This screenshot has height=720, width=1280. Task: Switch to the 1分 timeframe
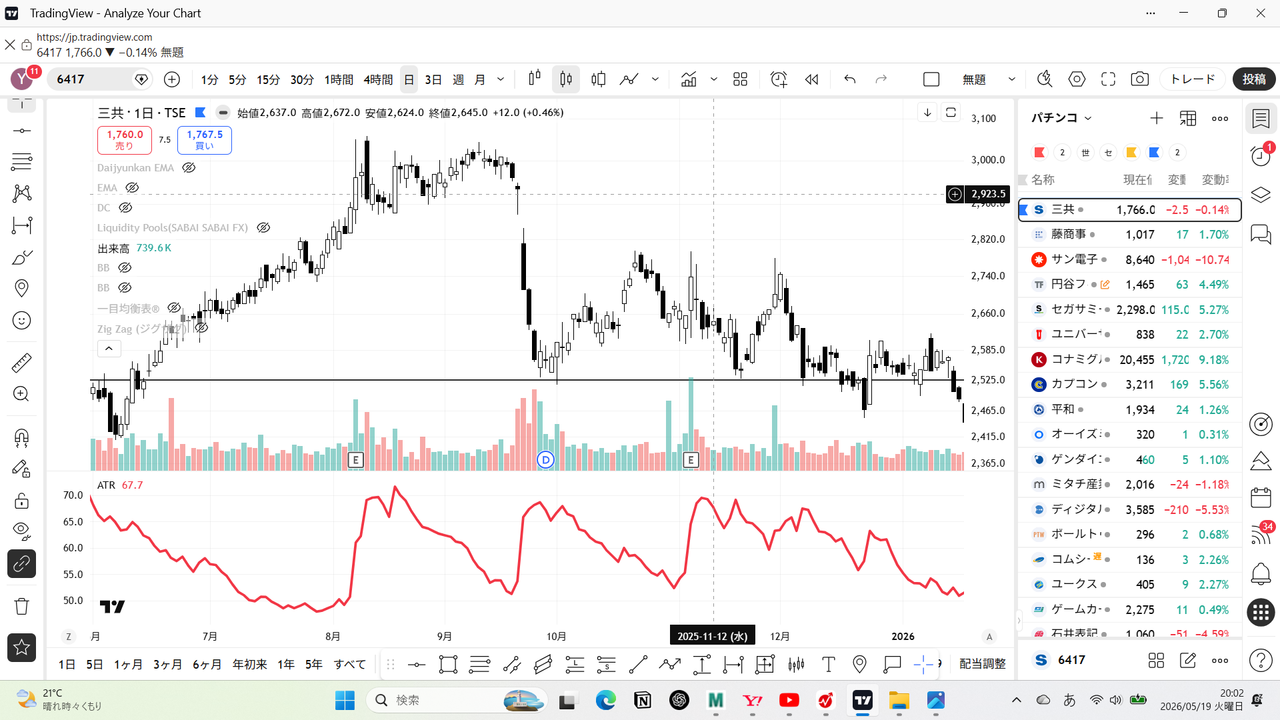point(209,79)
